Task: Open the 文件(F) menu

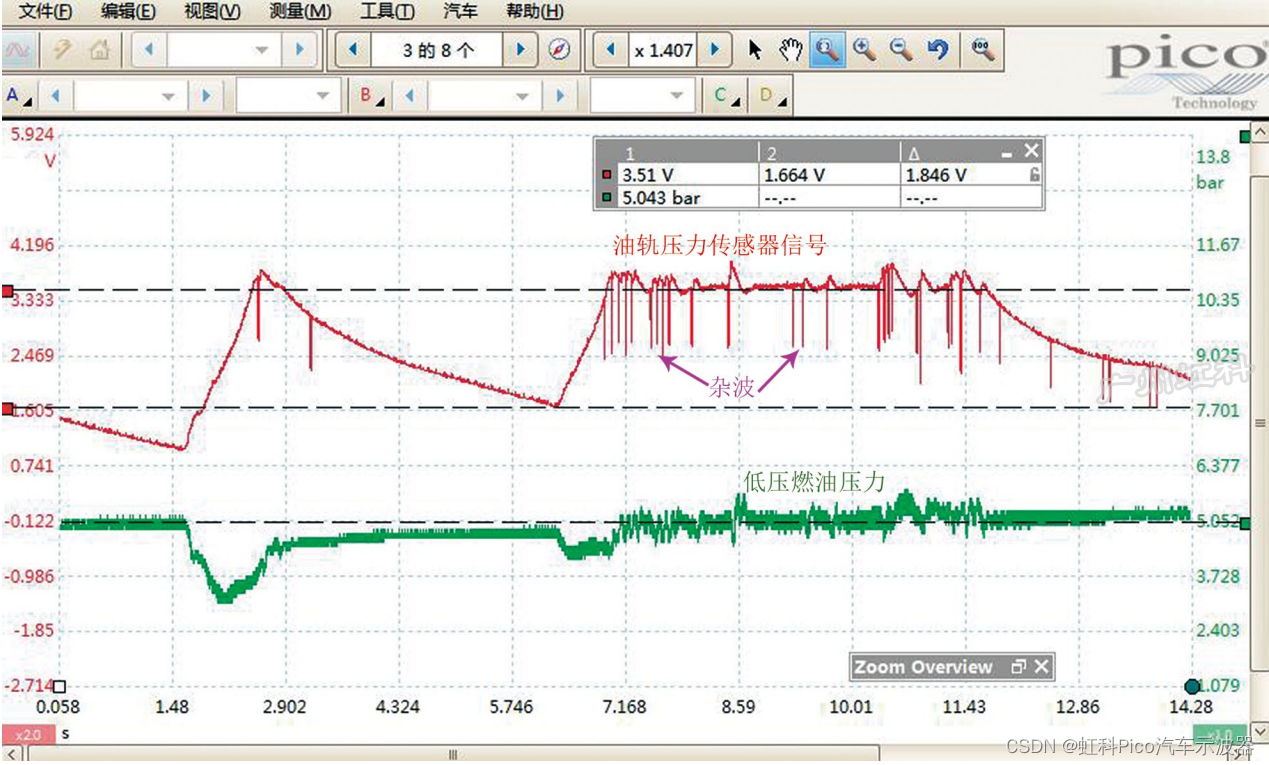Action: click(x=46, y=12)
